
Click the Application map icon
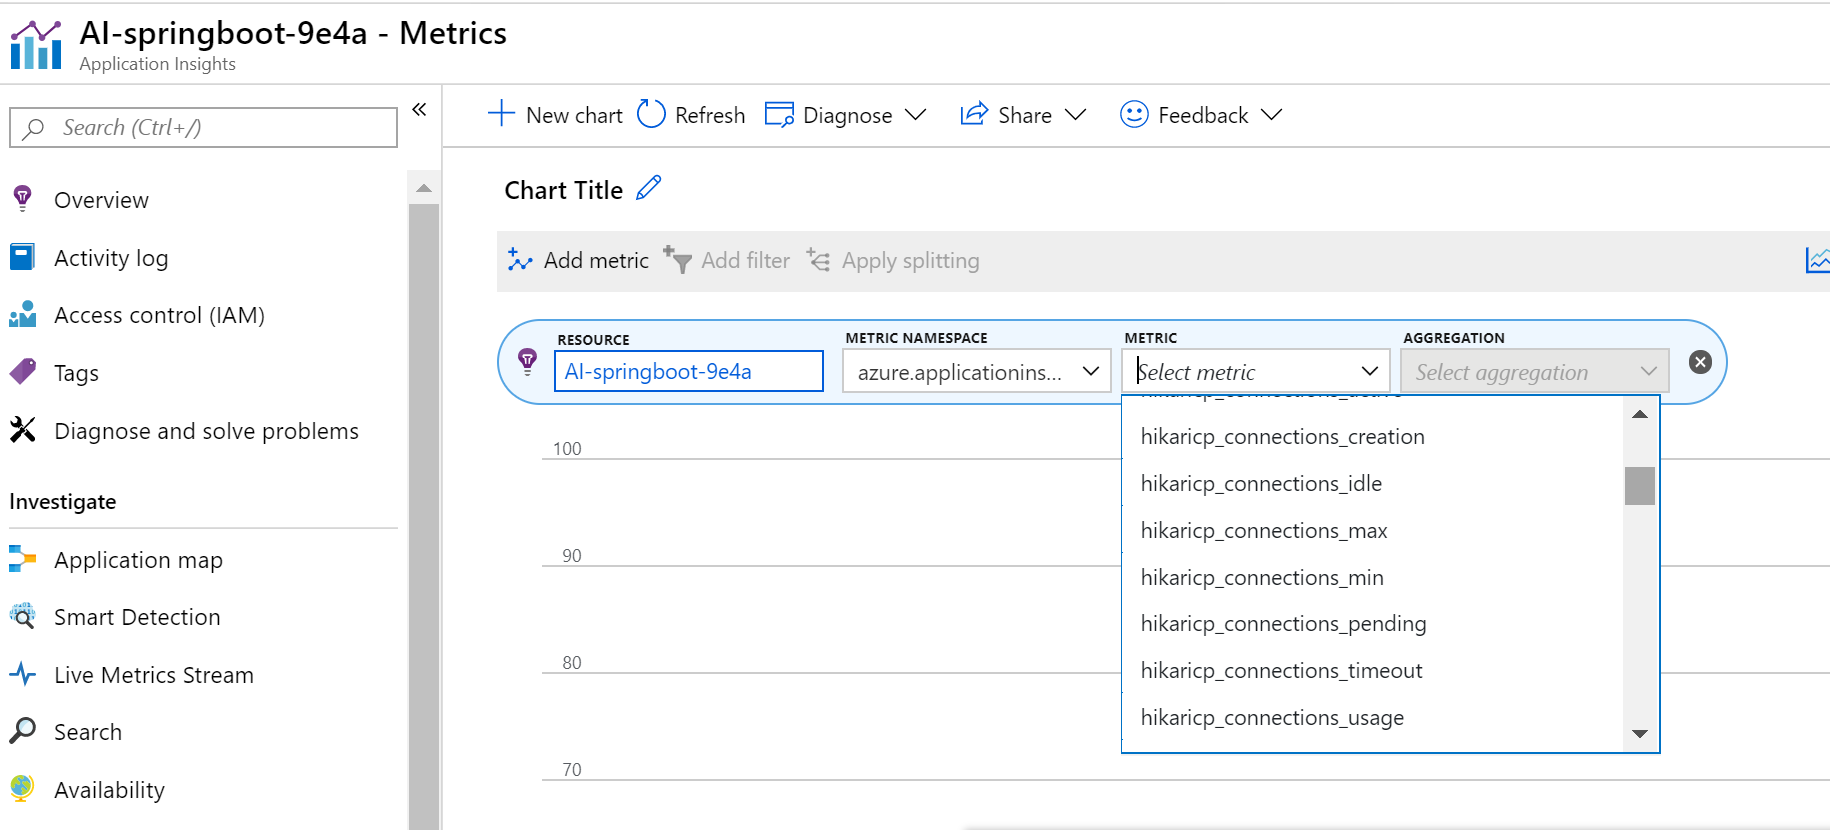(x=22, y=559)
